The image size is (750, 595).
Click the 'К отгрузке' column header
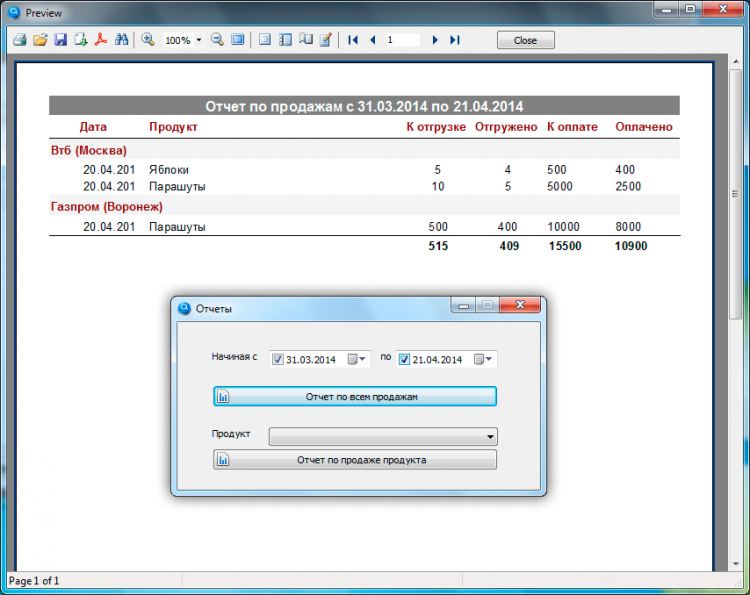coord(436,127)
